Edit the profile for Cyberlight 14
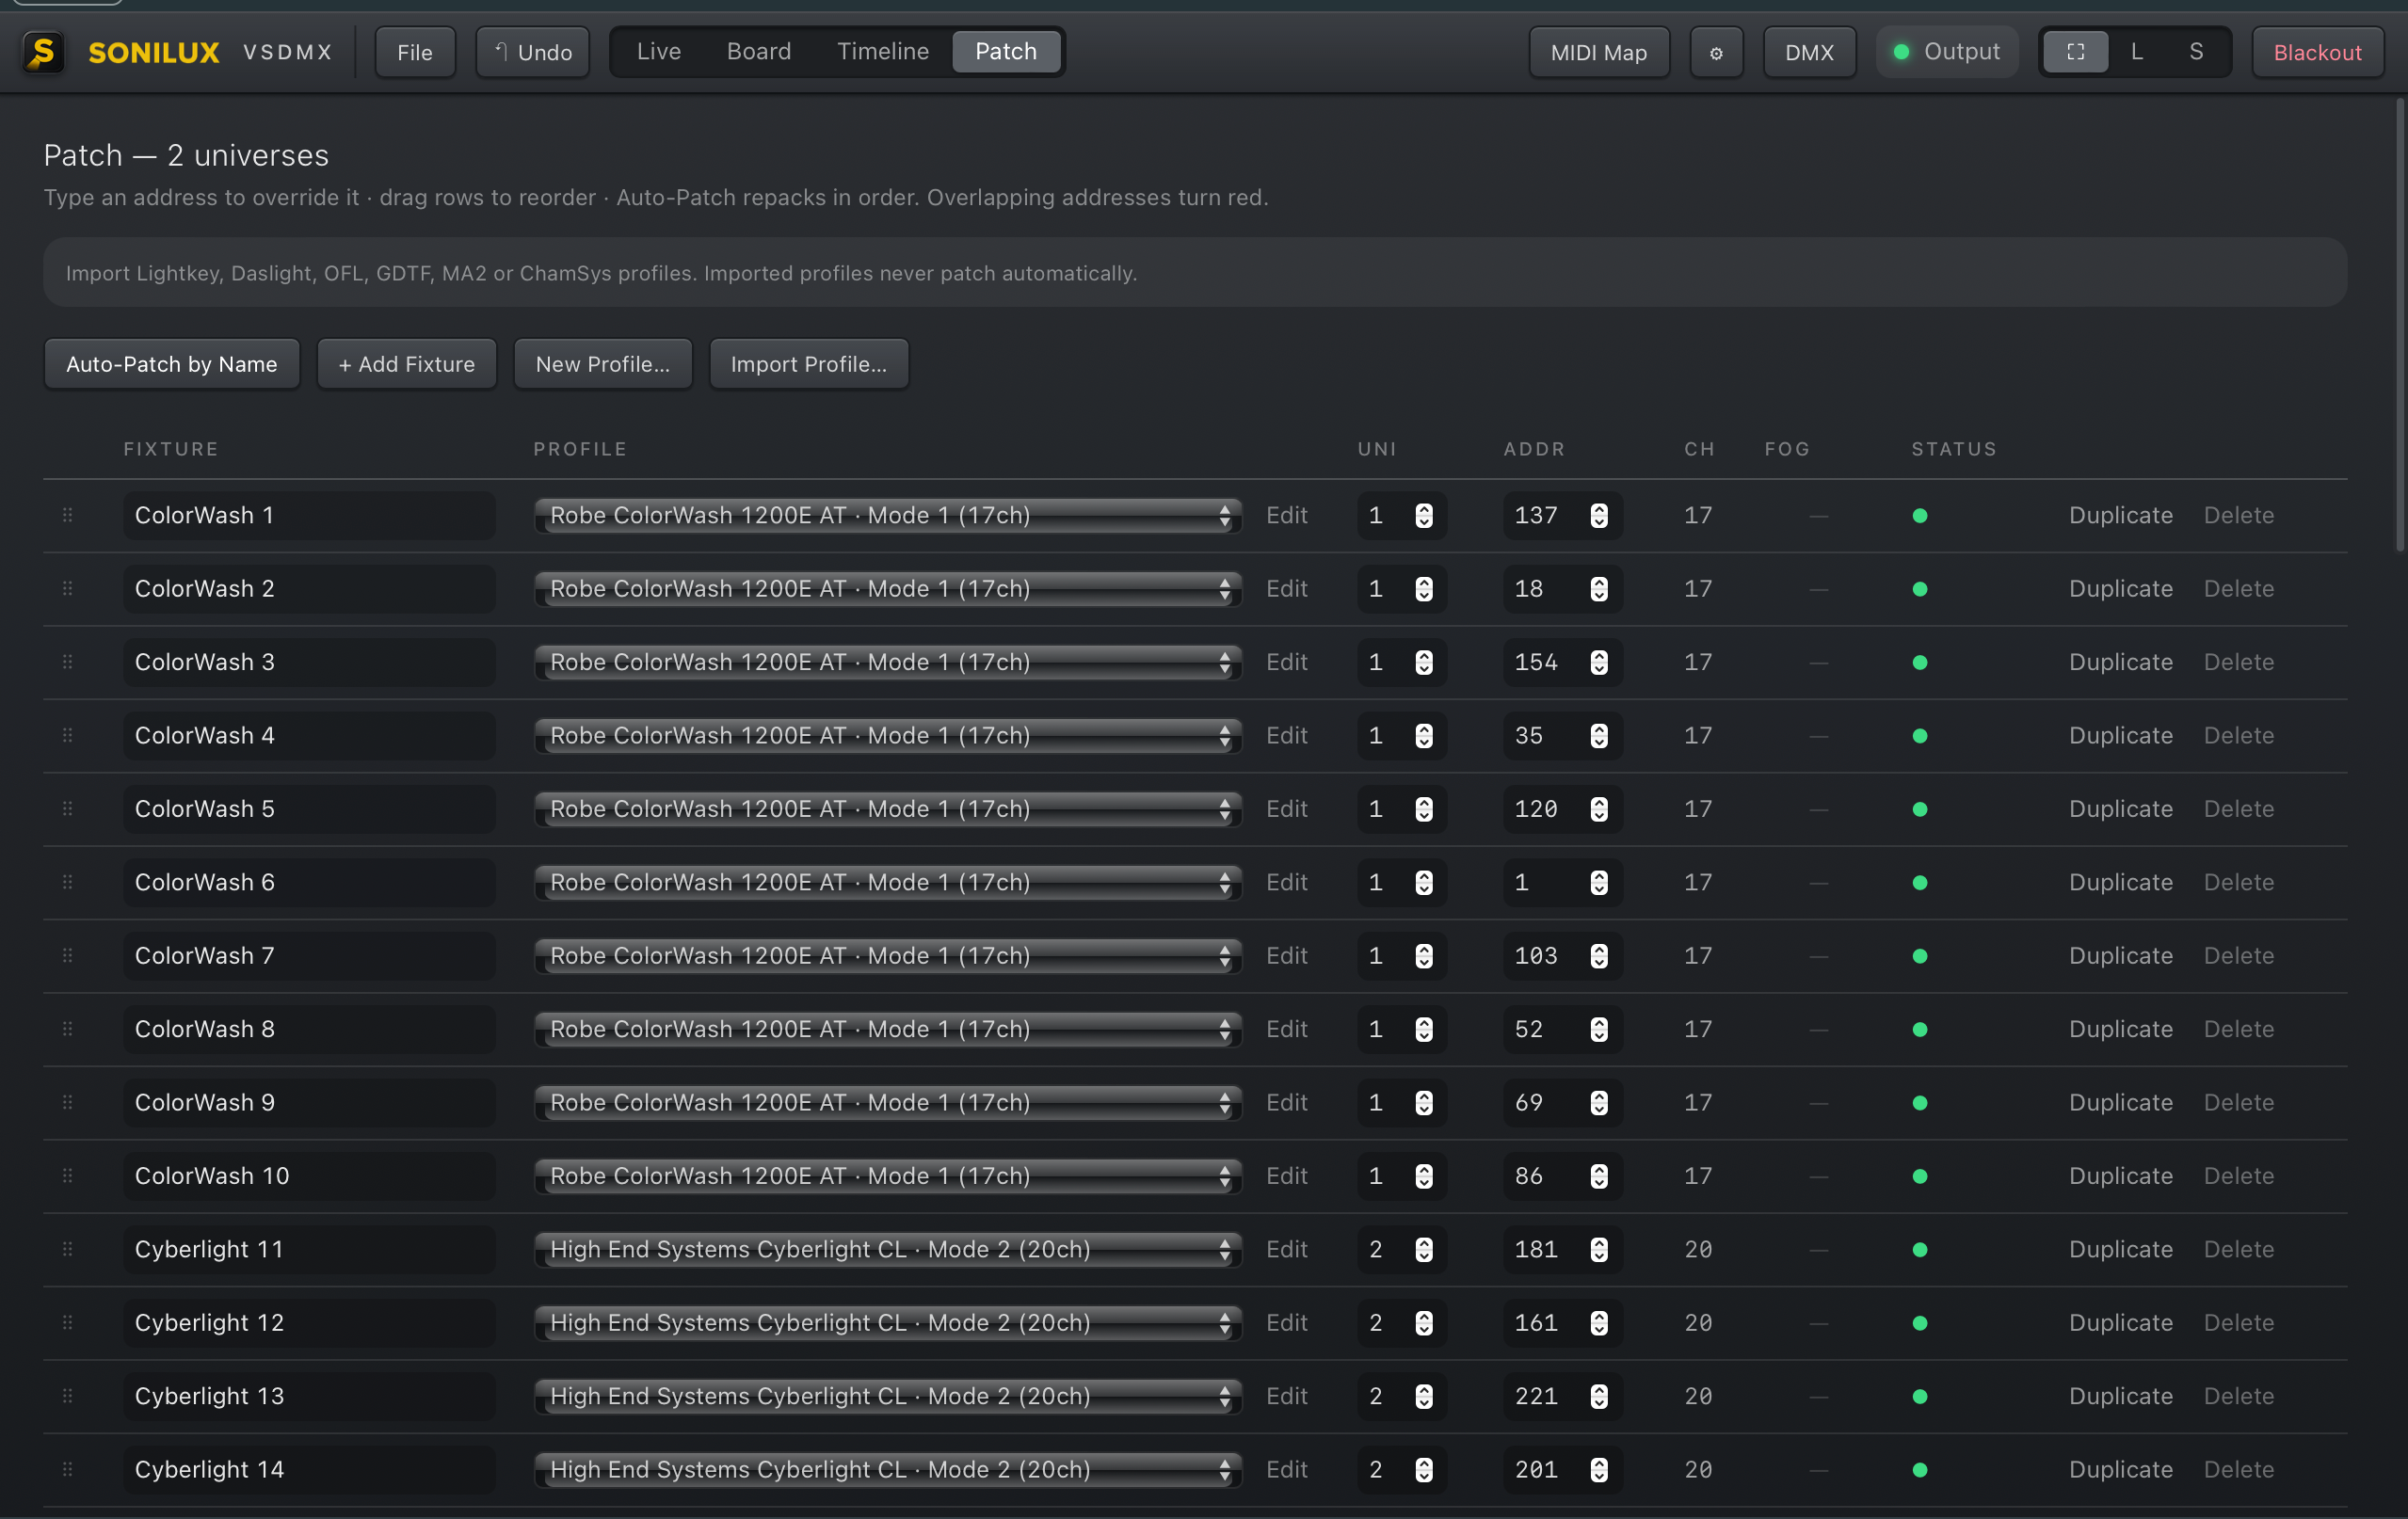This screenshot has height=1519, width=2408. (1286, 1469)
